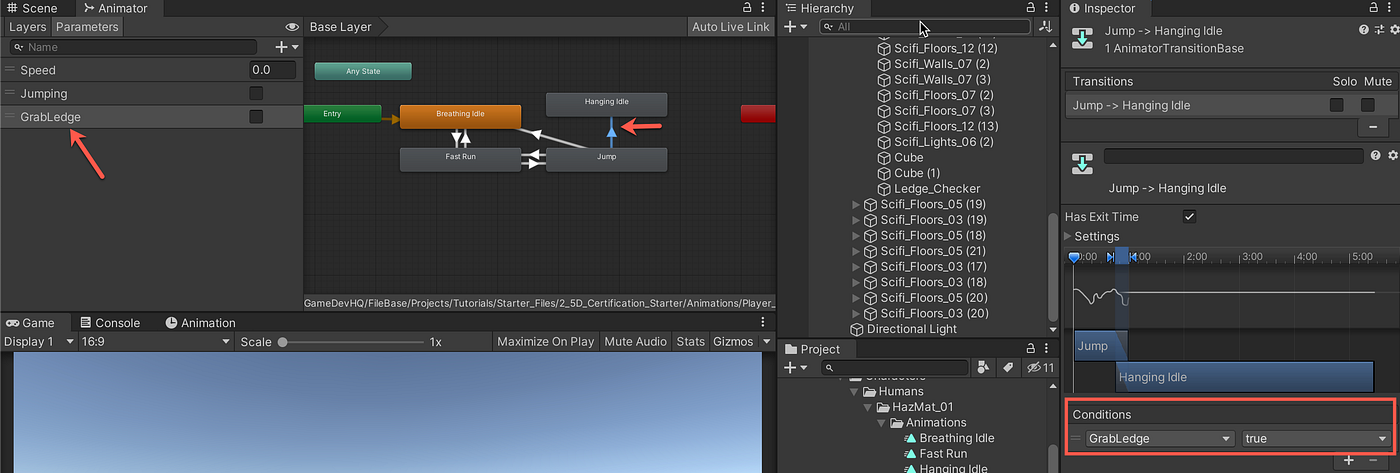This screenshot has width=1400, height=473.
Task: Click the Game view Scale slider handle
Action: (283, 341)
